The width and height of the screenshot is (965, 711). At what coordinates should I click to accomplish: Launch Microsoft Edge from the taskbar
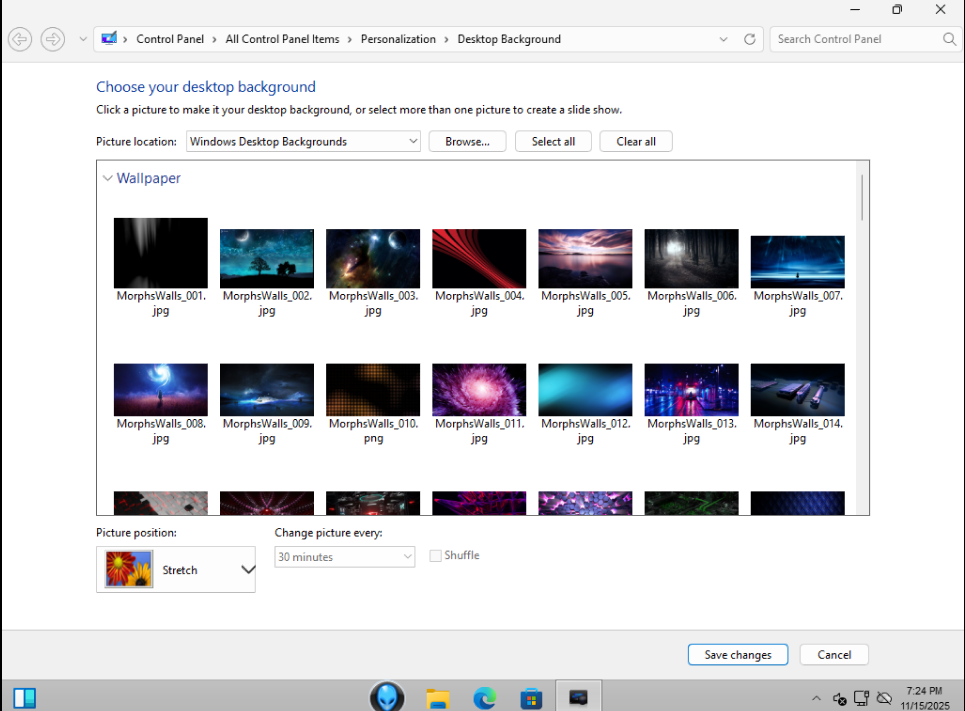tap(485, 697)
